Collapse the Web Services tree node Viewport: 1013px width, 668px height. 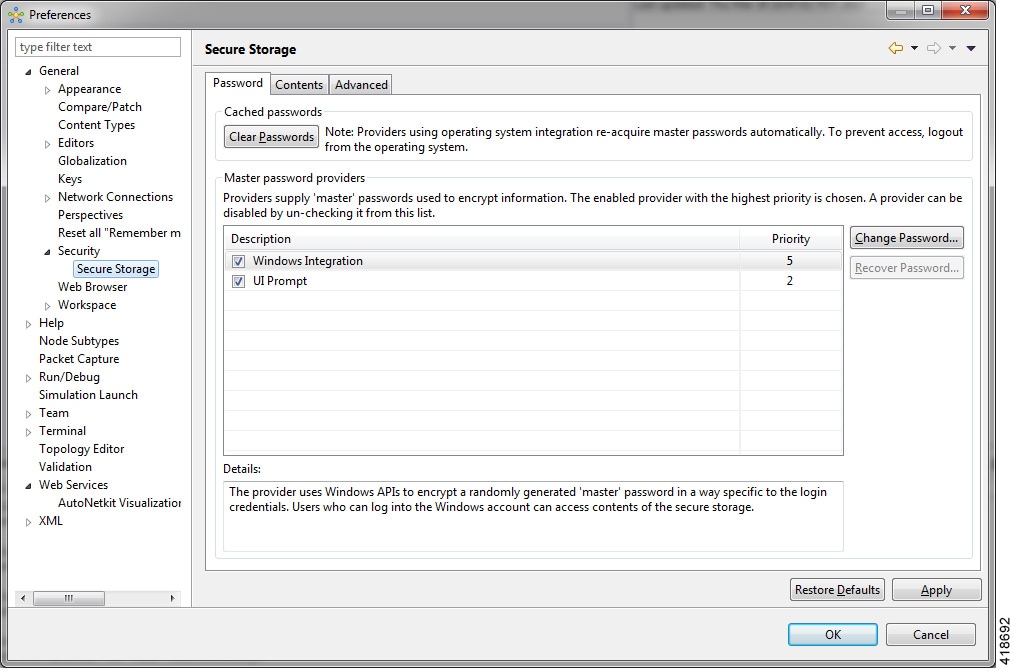[x=28, y=486]
